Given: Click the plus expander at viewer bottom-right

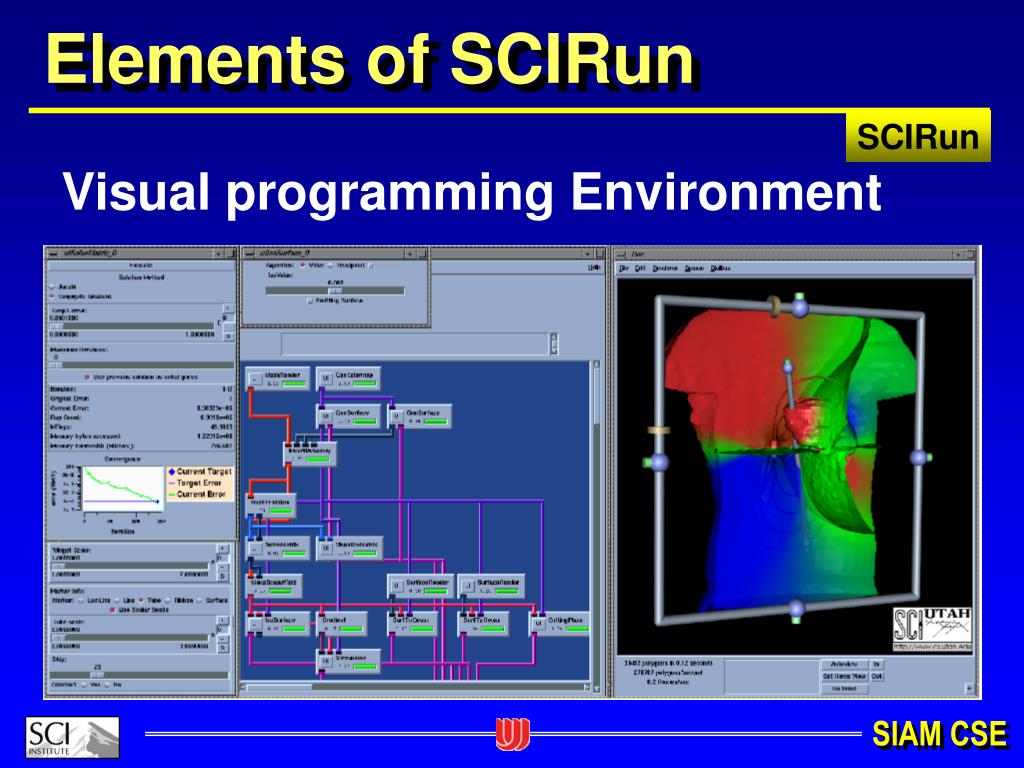Looking at the screenshot, I should tap(968, 688).
